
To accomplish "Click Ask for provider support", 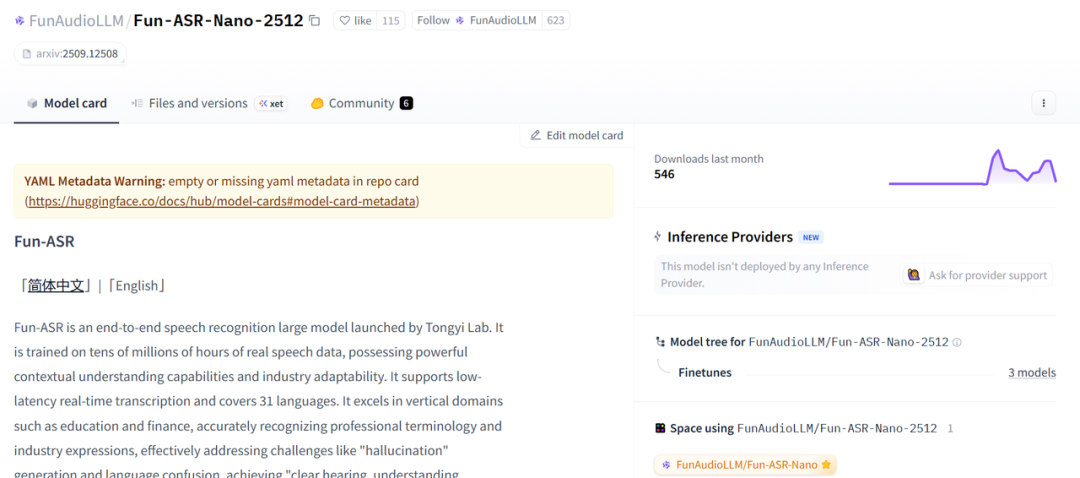I will 978,275.
